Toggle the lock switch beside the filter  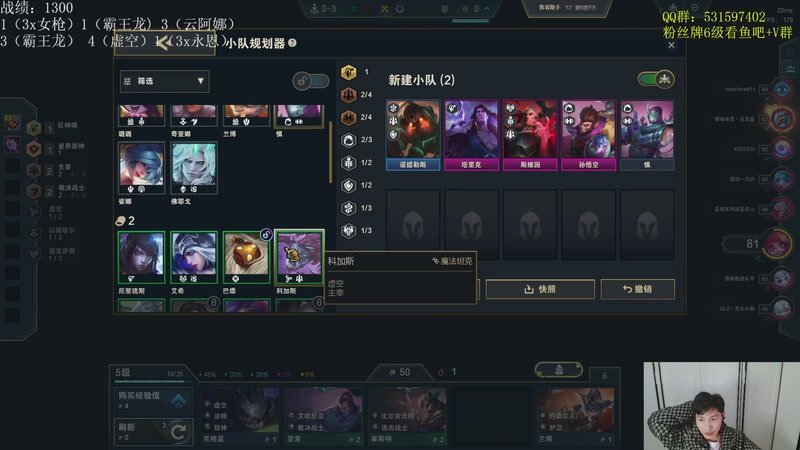pyautogui.click(x=310, y=81)
